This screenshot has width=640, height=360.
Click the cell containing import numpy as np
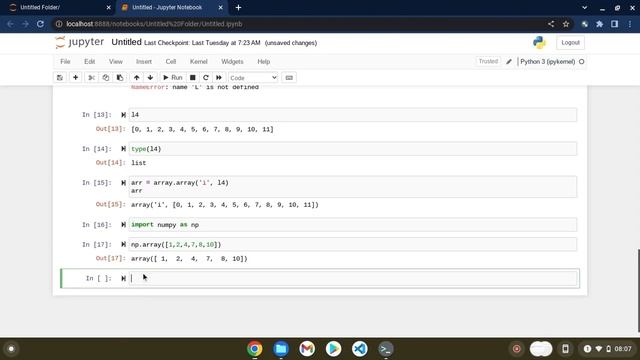[353, 225]
